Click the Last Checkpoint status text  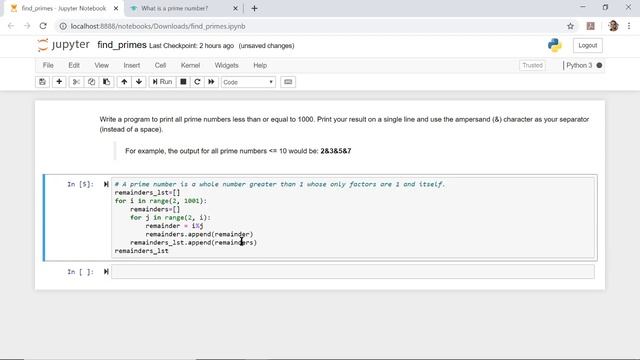tap(191, 46)
